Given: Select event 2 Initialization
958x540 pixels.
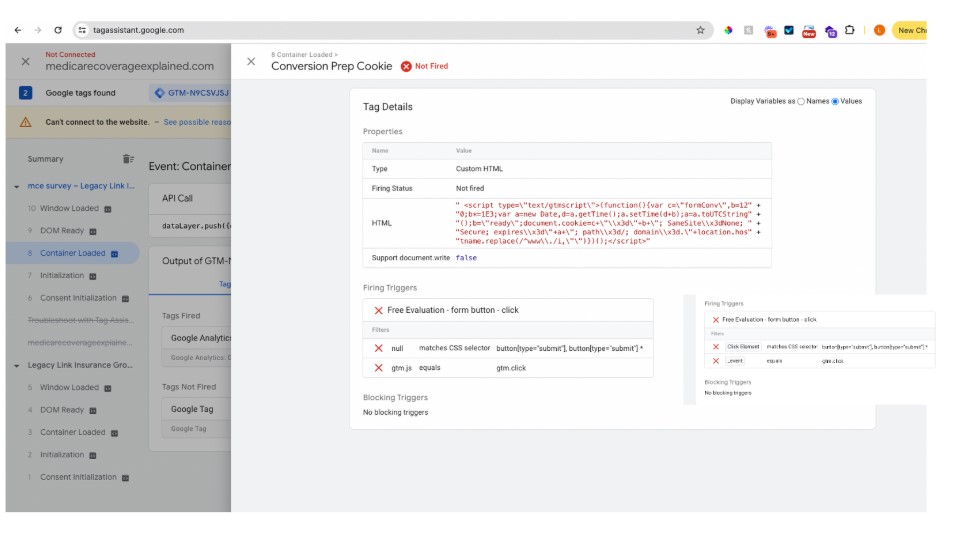Looking at the screenshot, I should pyautogui.click(x=62, y=454).
